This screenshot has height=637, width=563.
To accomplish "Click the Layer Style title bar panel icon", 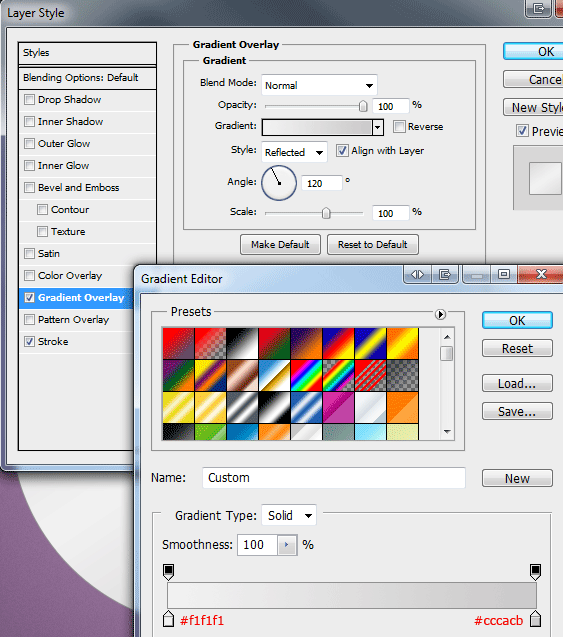I will click(x=538, y=8).
